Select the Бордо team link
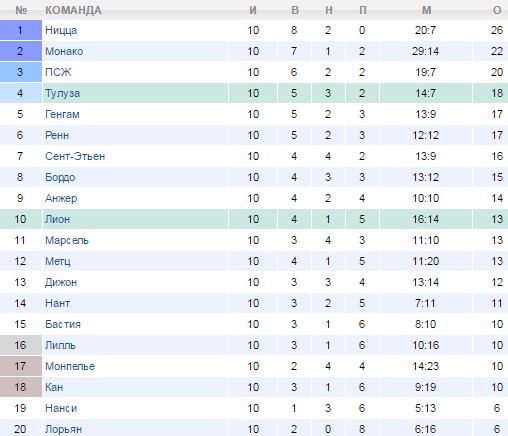The width and height of the screenshot is (508, 436). click(x=60, y=177)
